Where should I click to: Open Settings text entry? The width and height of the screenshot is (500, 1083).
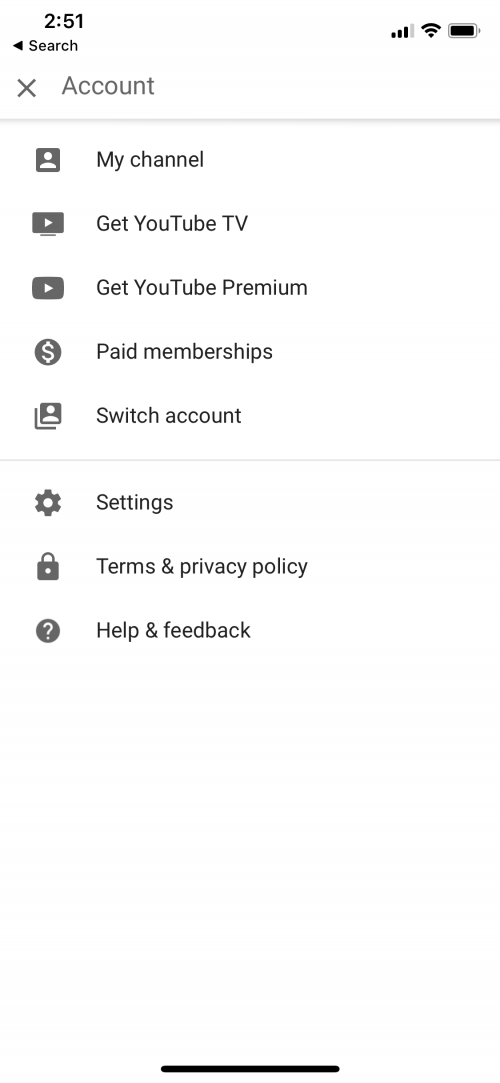click(x=135, y=503)
